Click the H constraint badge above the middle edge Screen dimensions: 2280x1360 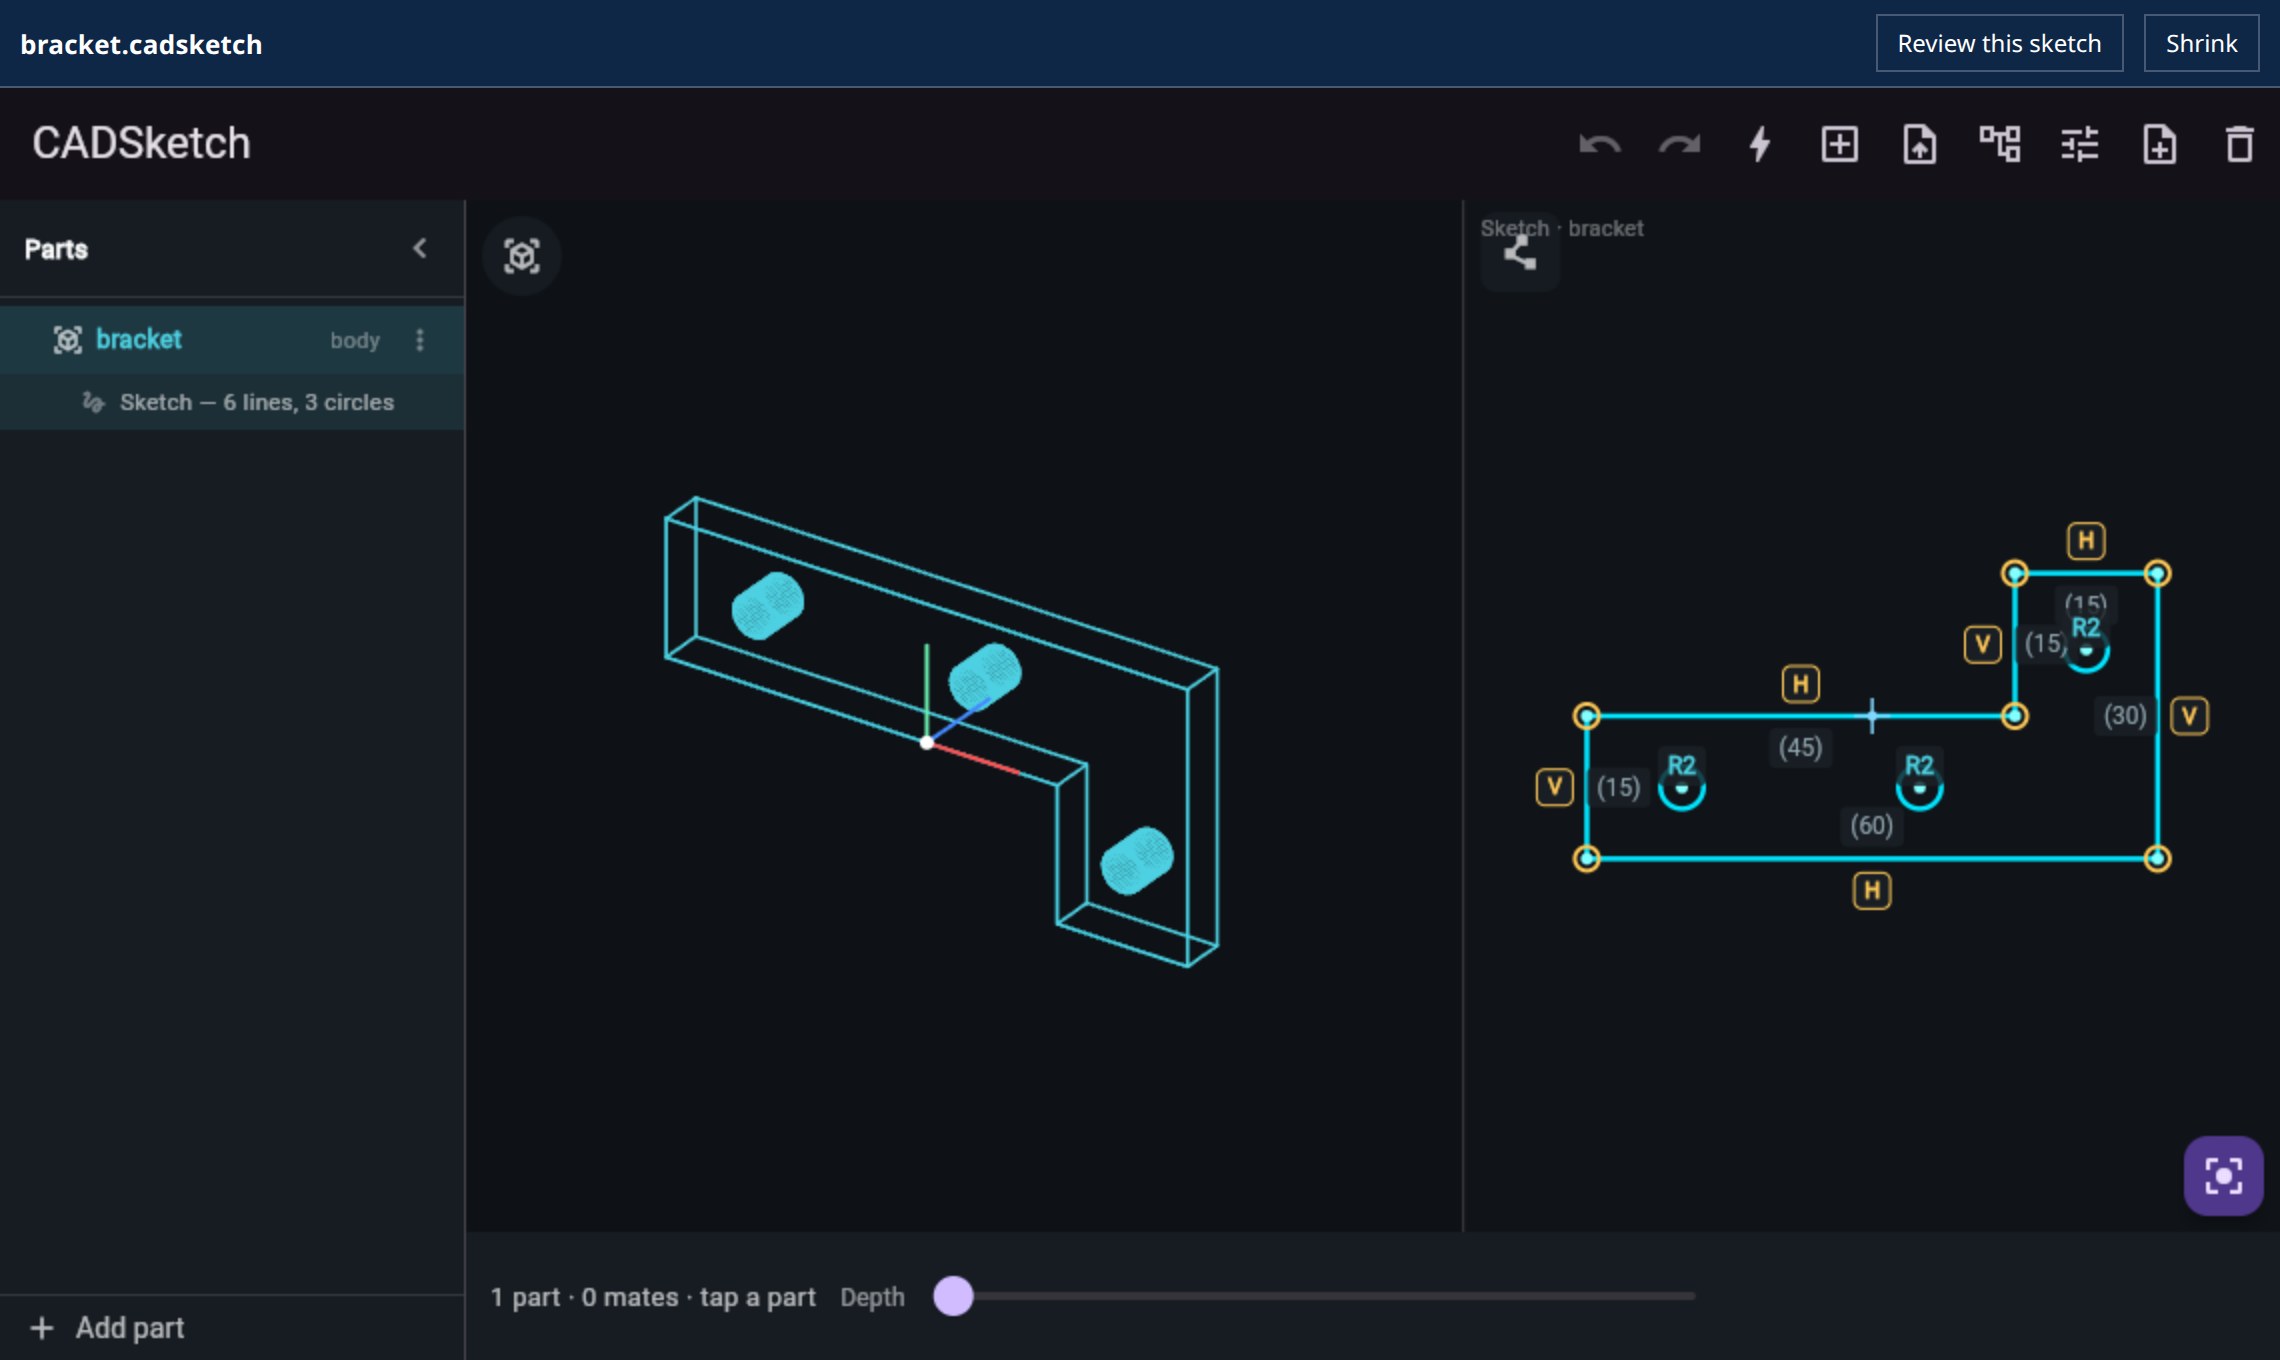click(1801, 684)
